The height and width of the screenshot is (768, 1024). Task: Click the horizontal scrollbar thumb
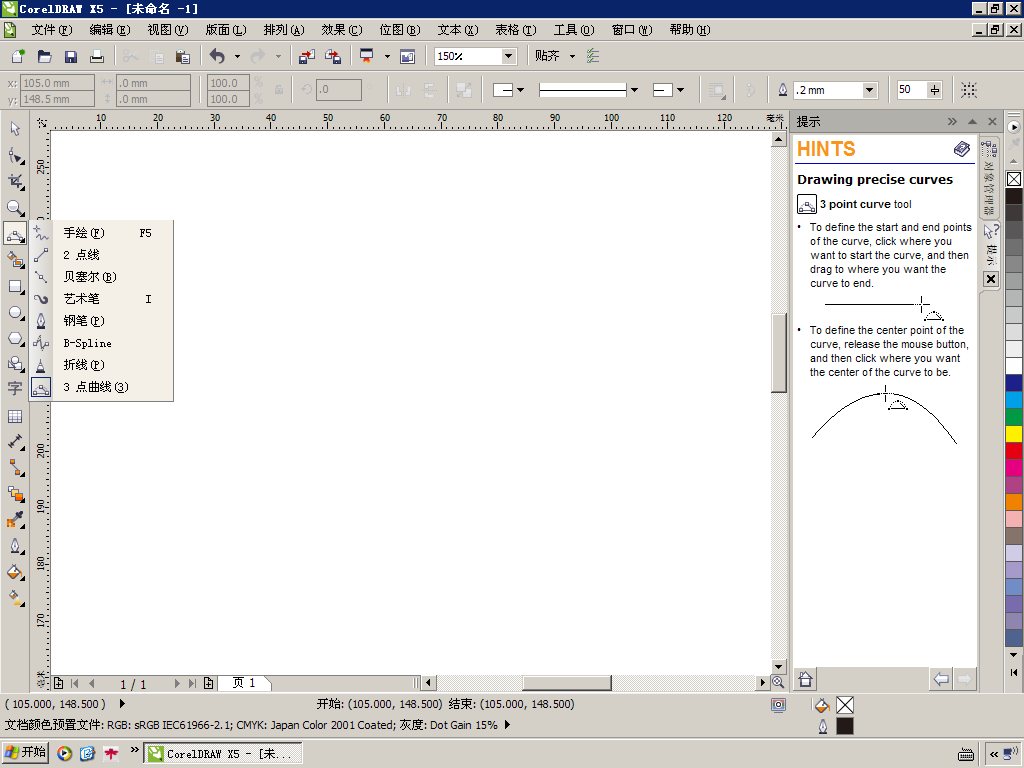coord(567,683)
